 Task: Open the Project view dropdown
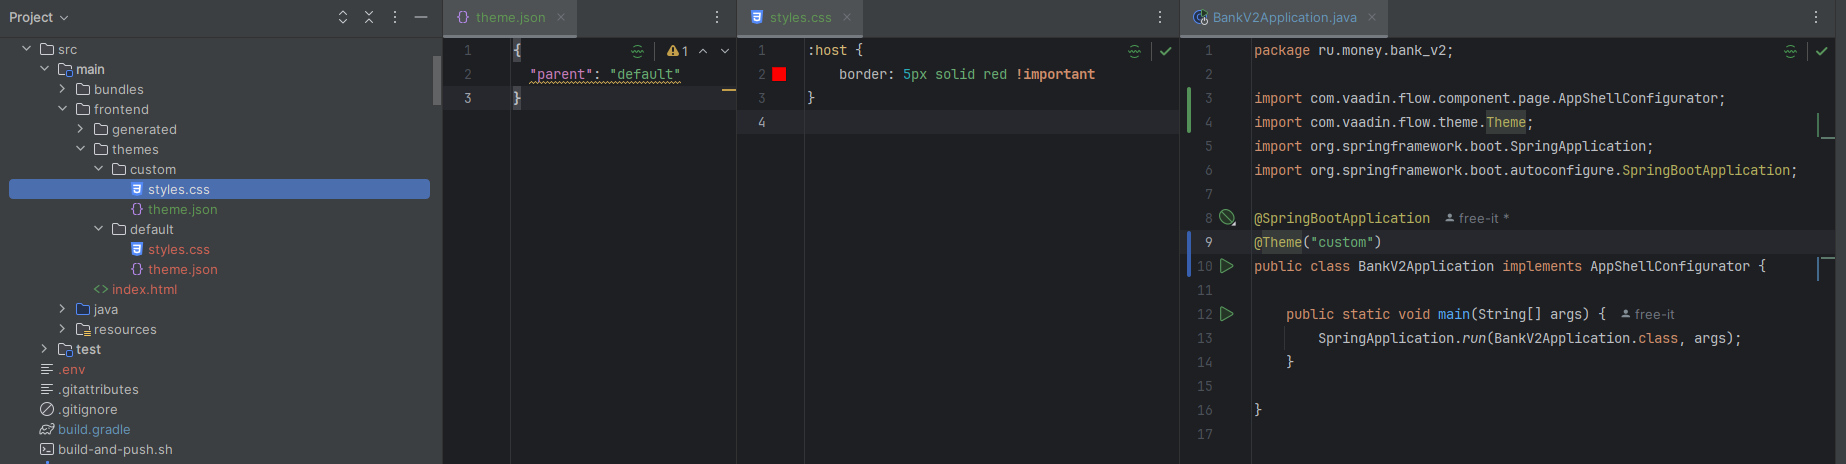pos(39,17)
